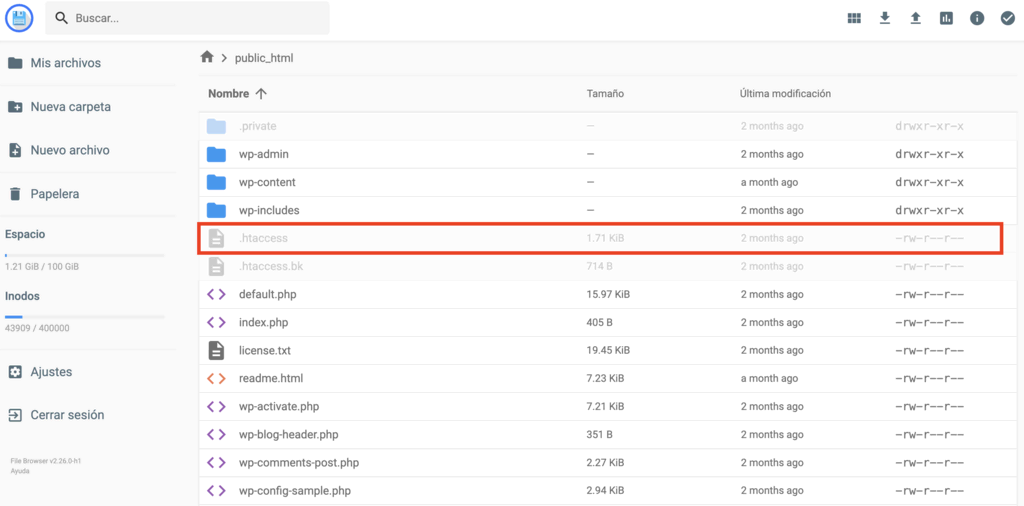Click the select-multiple checkmark icon
Viewport: 1024px width, 506px height.
tap(1007, 18)
